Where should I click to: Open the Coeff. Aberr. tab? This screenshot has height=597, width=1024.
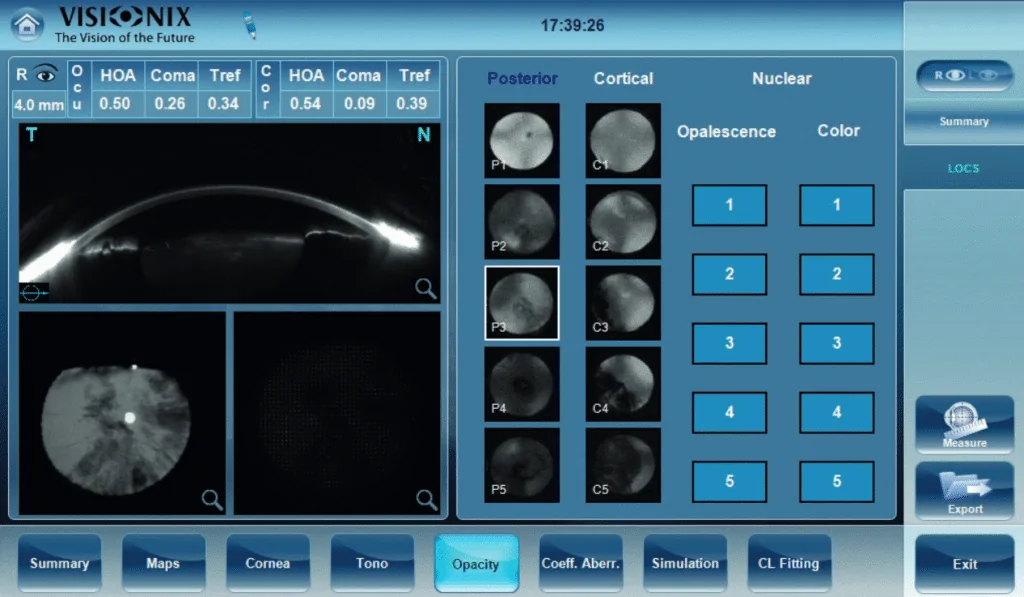click(580, 563)
